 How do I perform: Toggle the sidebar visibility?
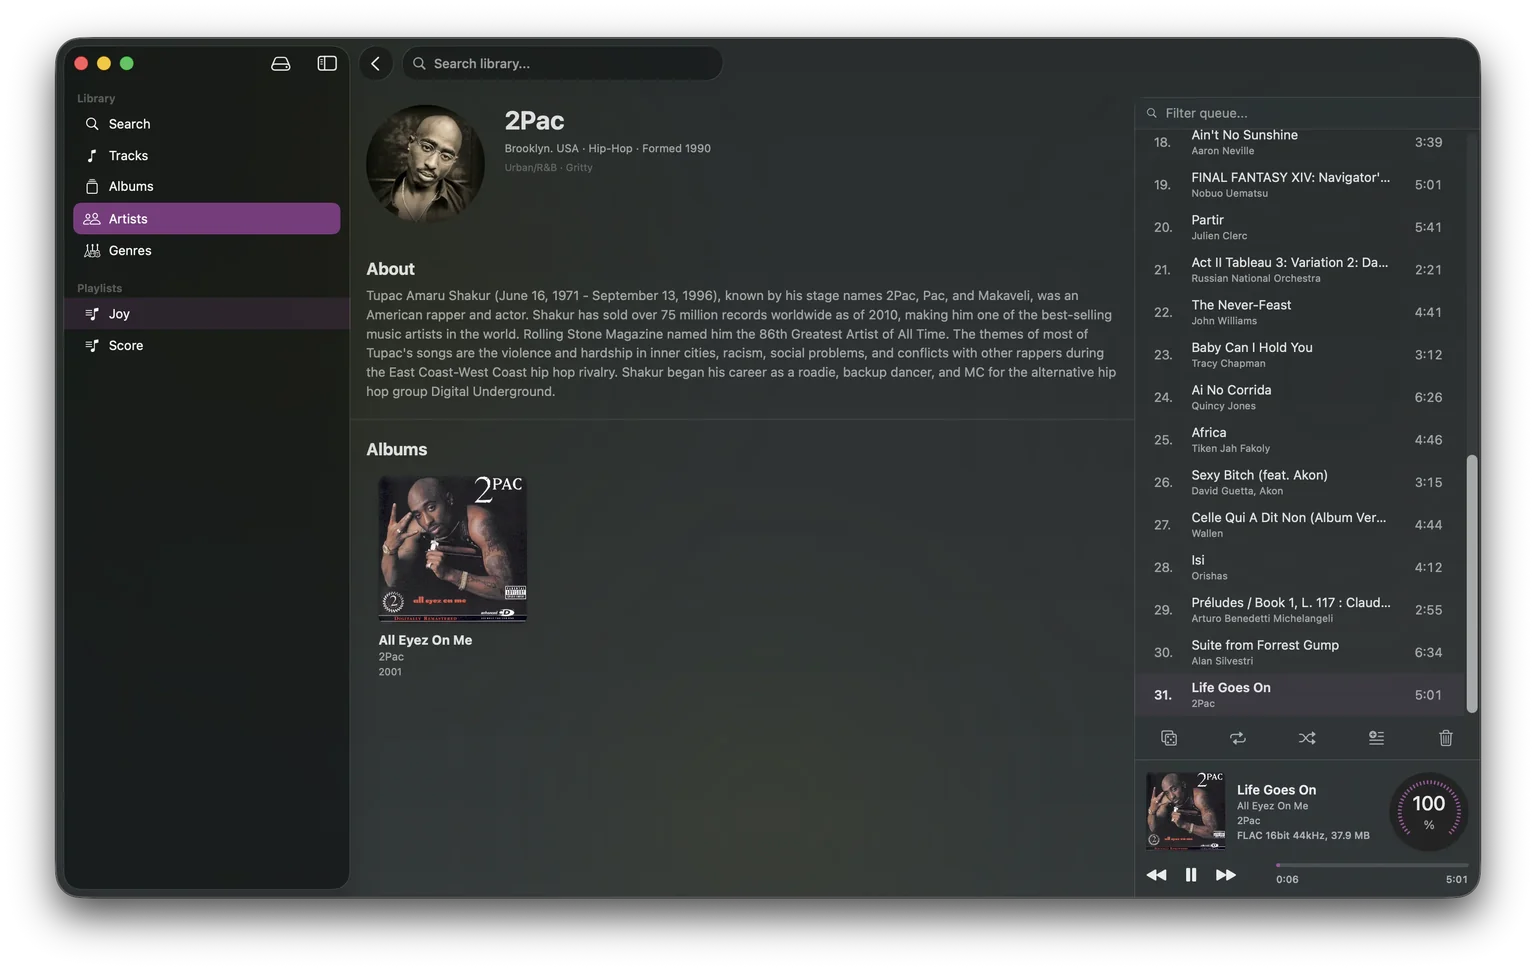pos(326,62)
